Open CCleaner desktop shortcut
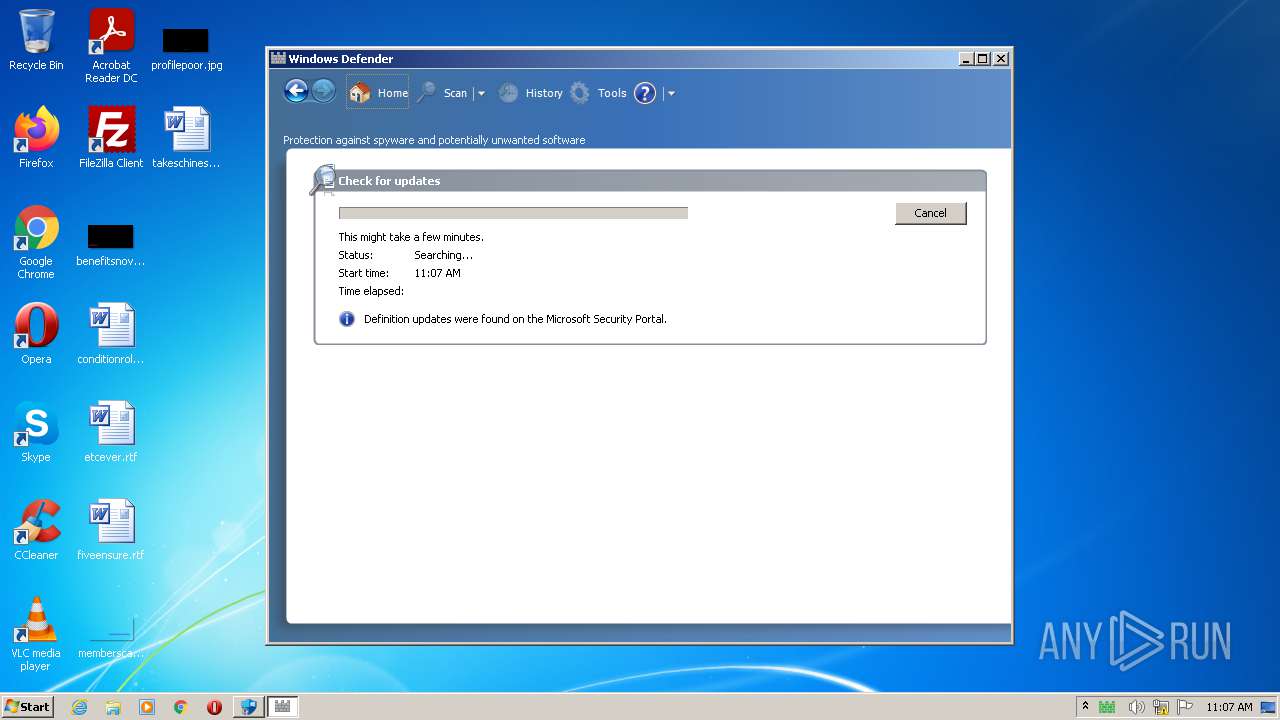Image resolution: width=1280 pixels, height=720 pixels. 36,530
